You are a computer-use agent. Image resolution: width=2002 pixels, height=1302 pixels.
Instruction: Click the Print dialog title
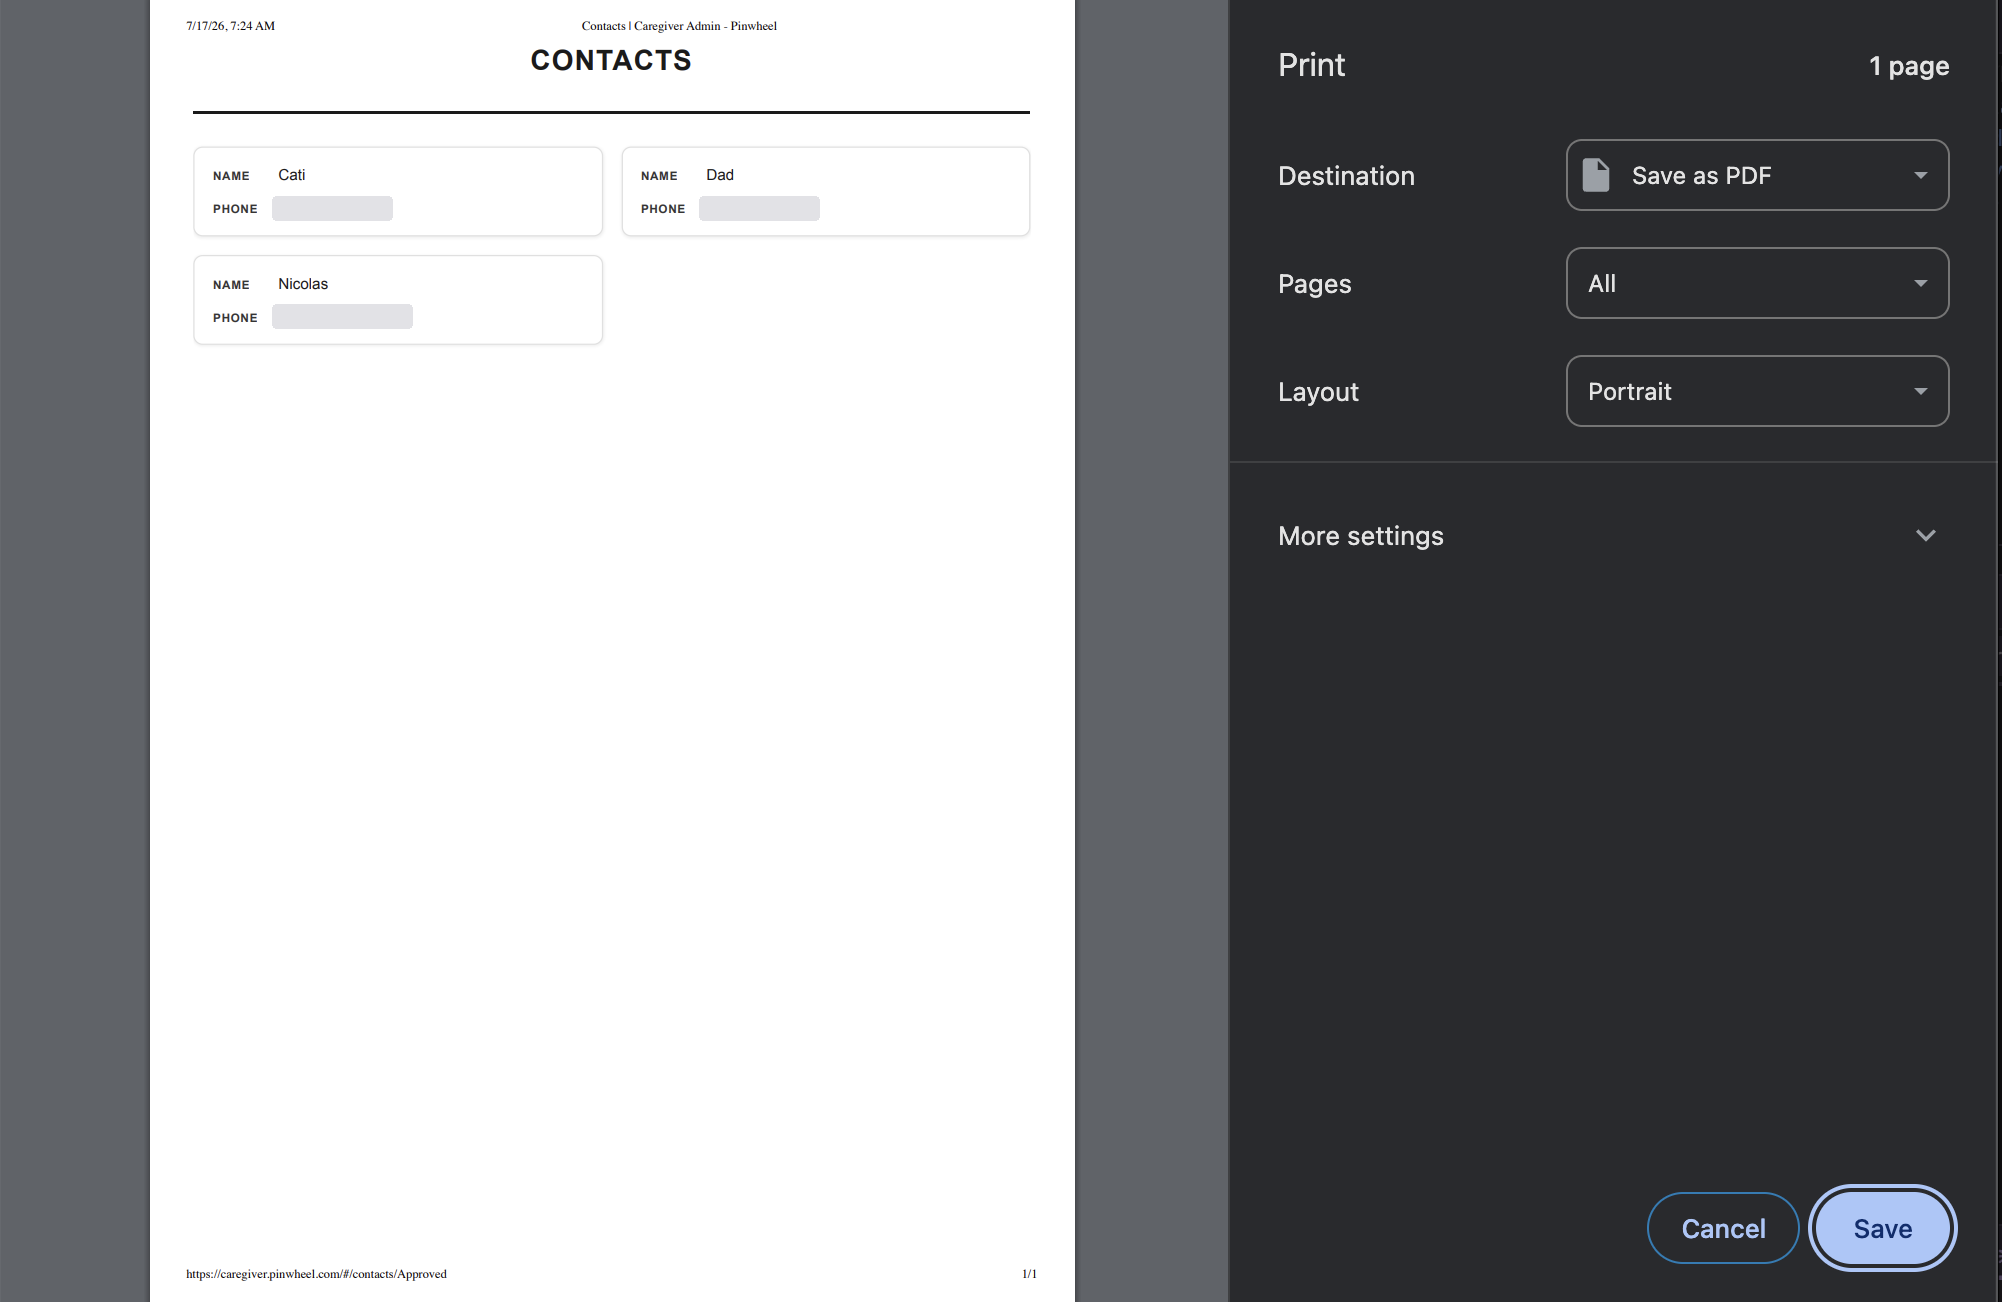pyautogui.click(x=1311, y=65)
